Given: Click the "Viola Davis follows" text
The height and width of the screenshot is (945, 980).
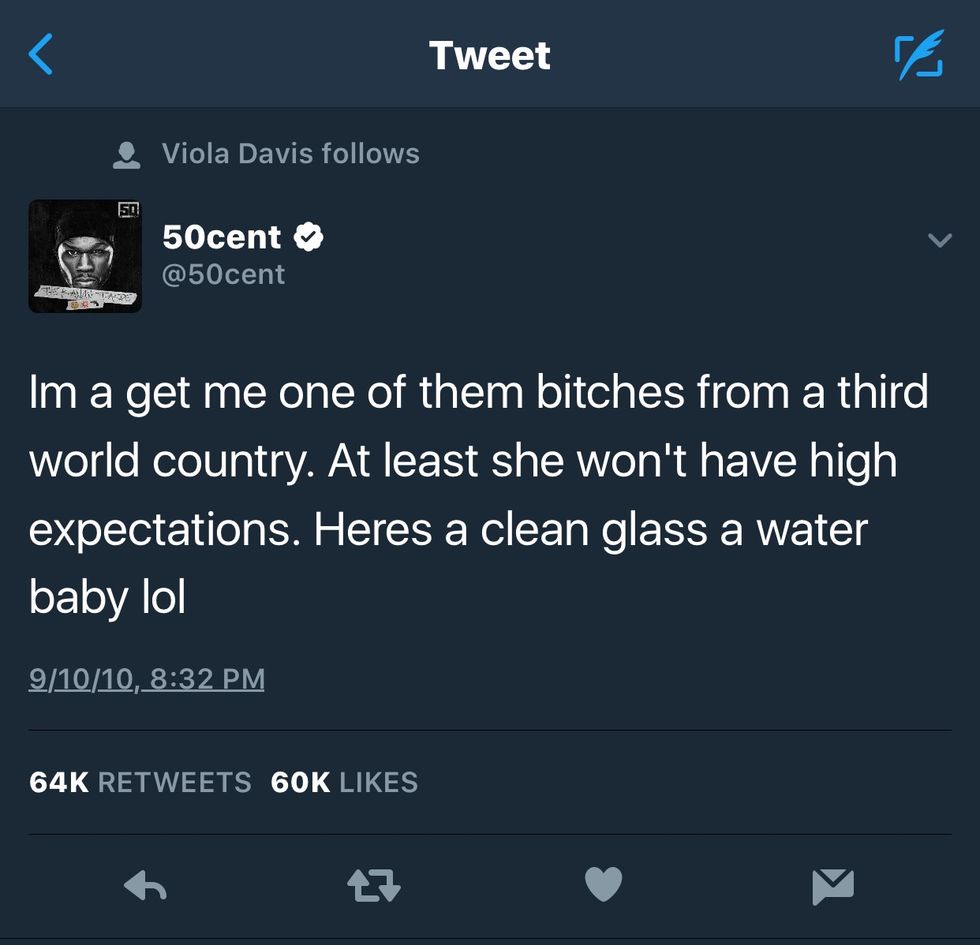Looking at the screenshot, I should [x=290, y=154].
